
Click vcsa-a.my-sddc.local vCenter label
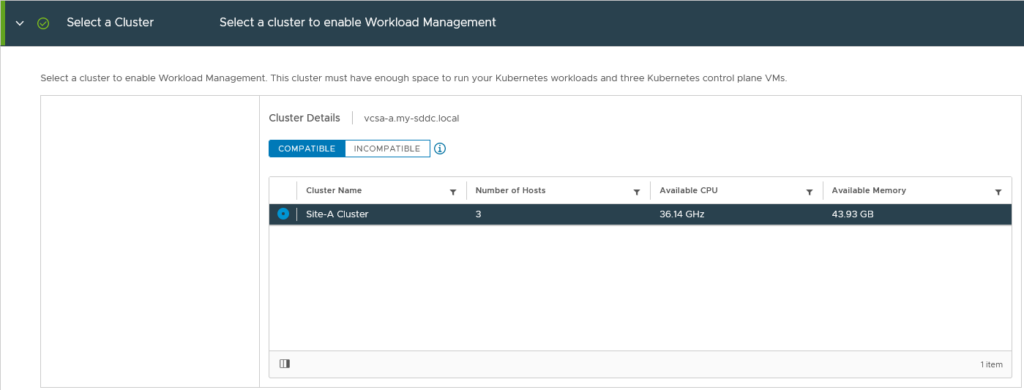(412, 119)
